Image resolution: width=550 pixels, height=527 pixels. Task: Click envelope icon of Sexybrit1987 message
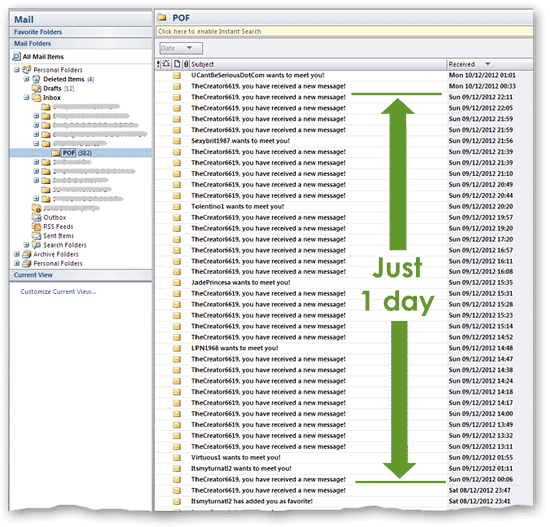[177, 141]
